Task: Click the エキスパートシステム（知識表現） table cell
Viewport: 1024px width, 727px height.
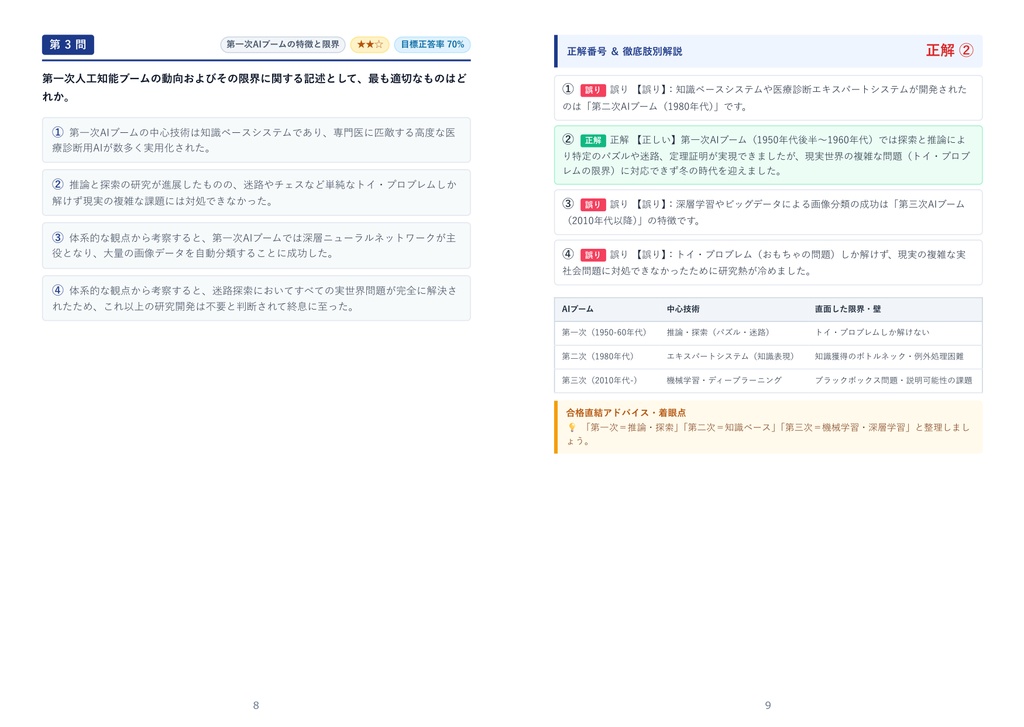Action: (x=731, y=357)
